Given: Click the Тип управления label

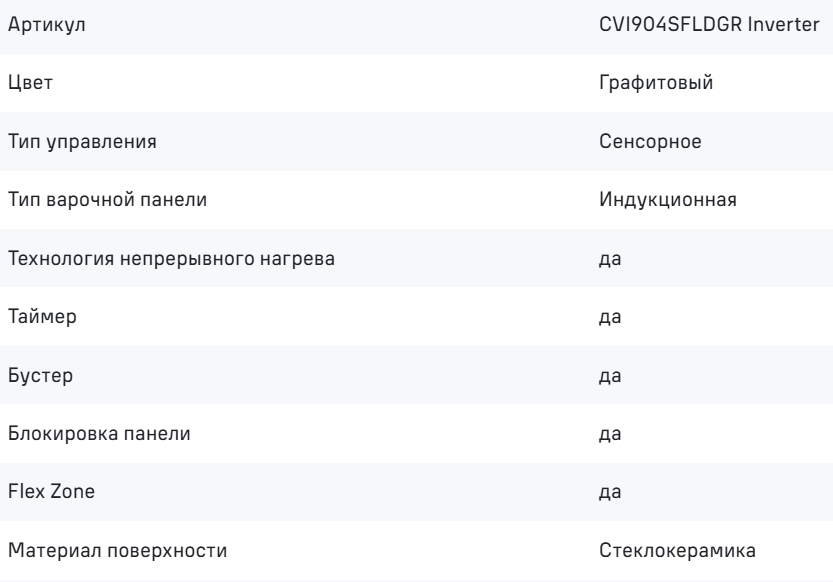Looking at the screenshot, I should point(82,142).
